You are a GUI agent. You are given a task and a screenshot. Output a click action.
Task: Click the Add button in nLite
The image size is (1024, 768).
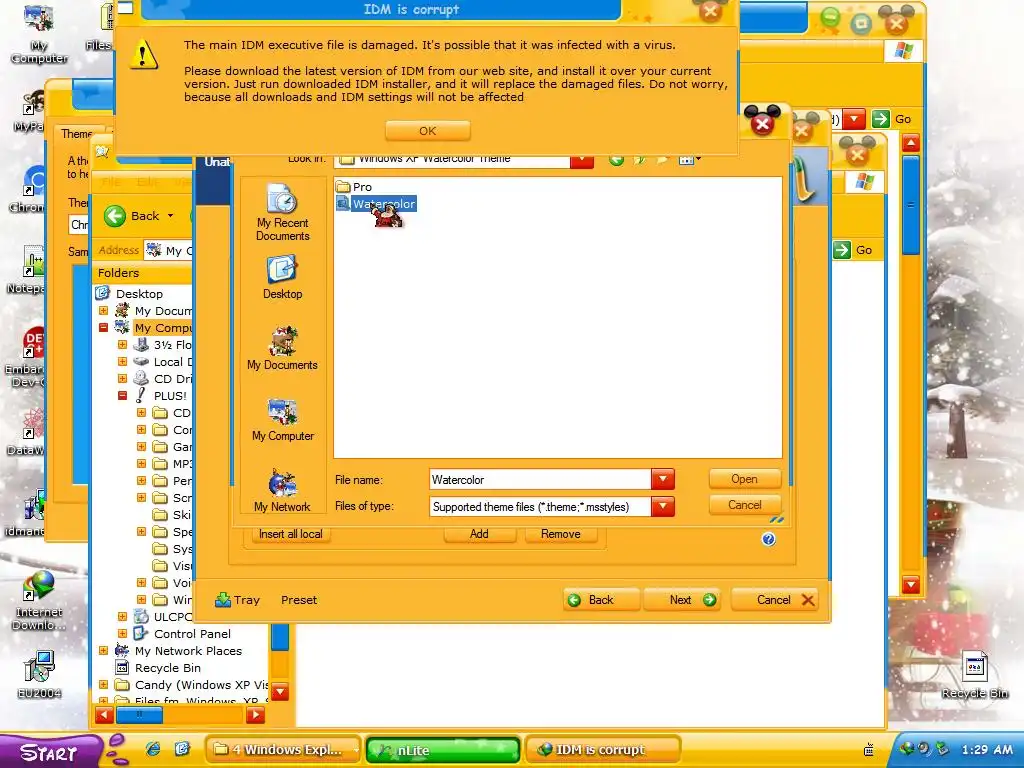(479, 534)
